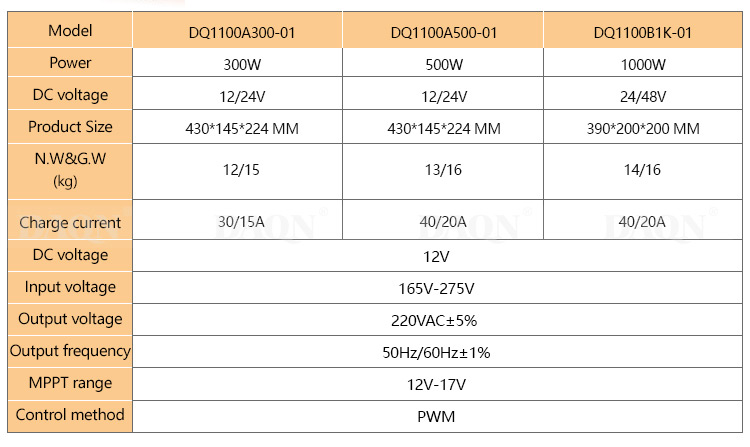Select the DQ1100B1K-01 column header
This screenshot has height=447, width=750.
pyautogui.click(x=643, y=30)
